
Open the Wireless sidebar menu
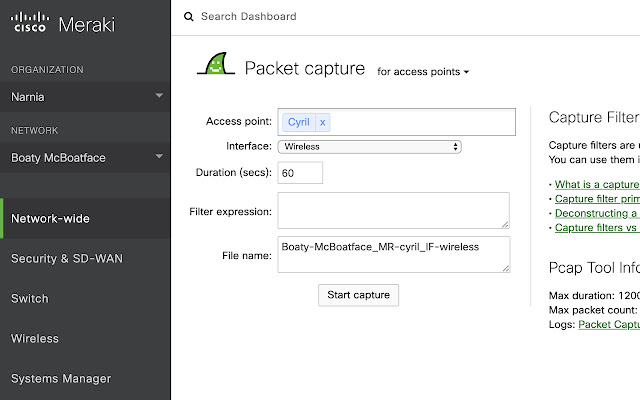[85, 338]
